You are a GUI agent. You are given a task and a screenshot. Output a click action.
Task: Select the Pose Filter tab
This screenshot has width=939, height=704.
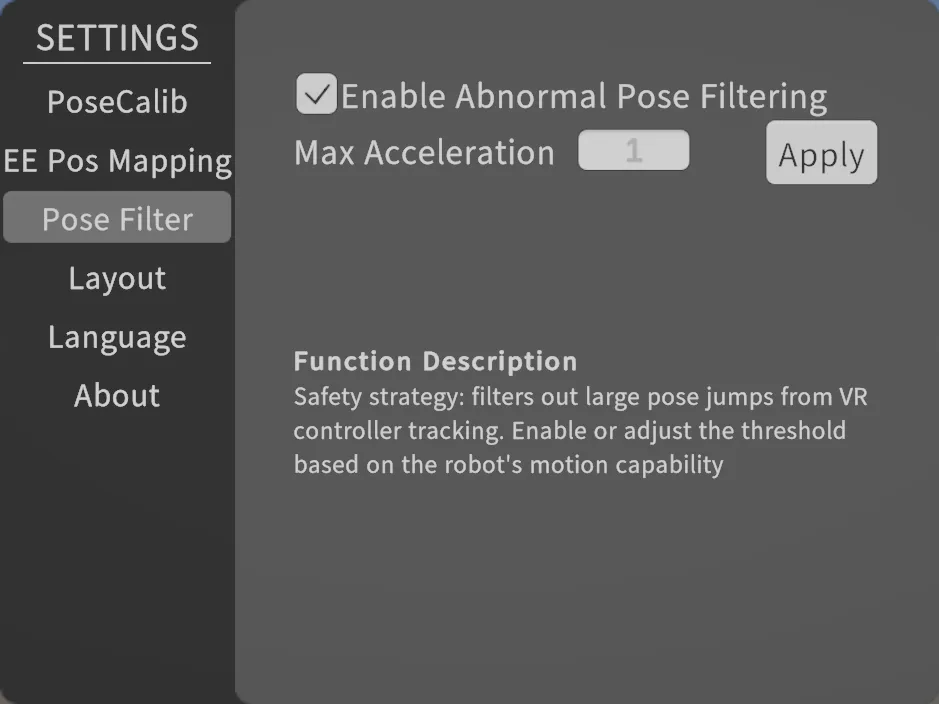tap(117, 218)
